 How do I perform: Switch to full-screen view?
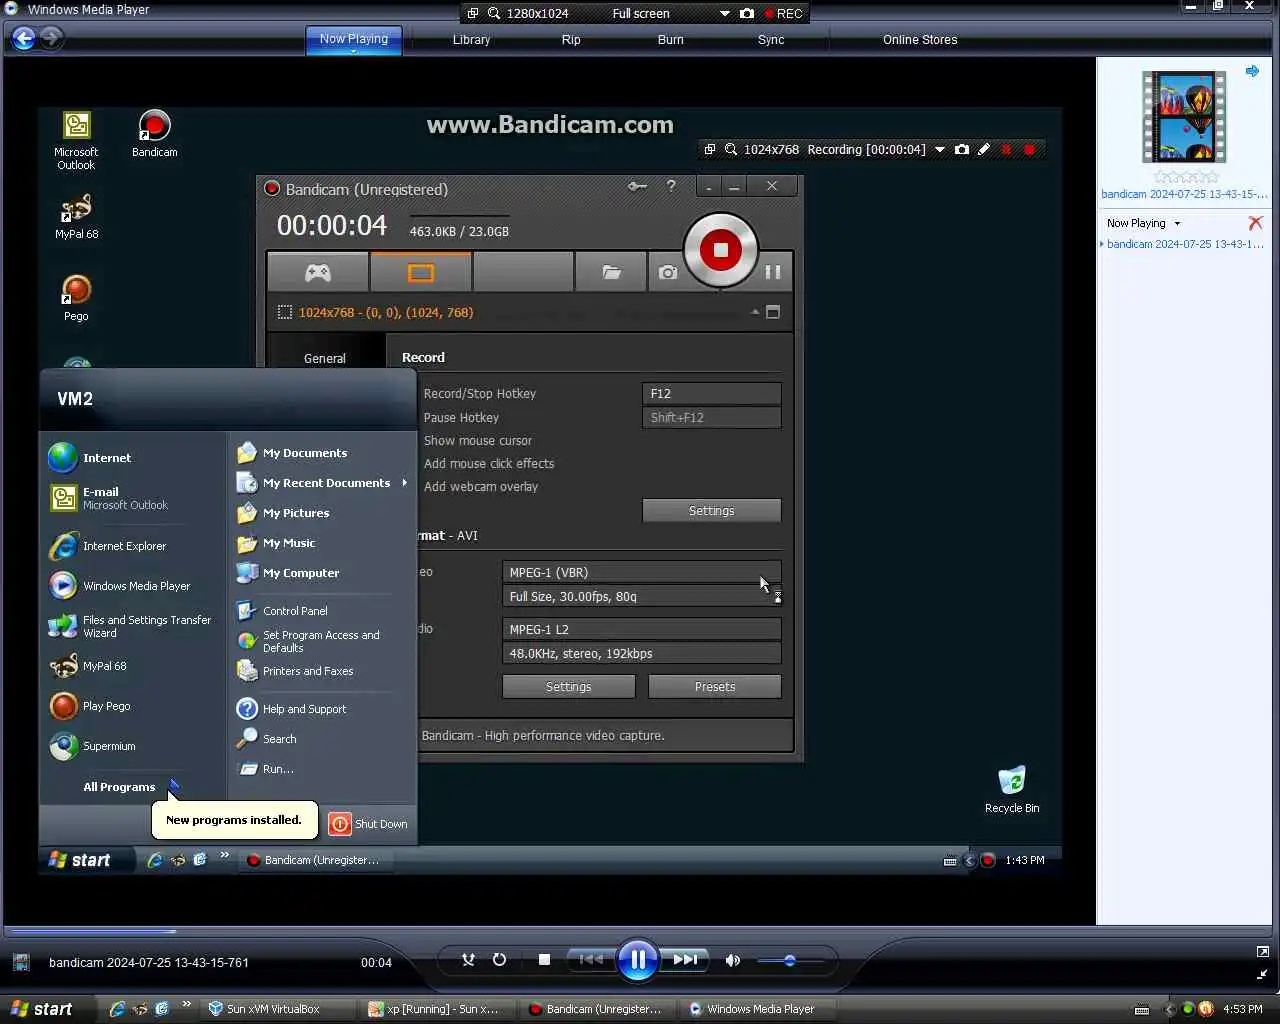pos(1262,952)
